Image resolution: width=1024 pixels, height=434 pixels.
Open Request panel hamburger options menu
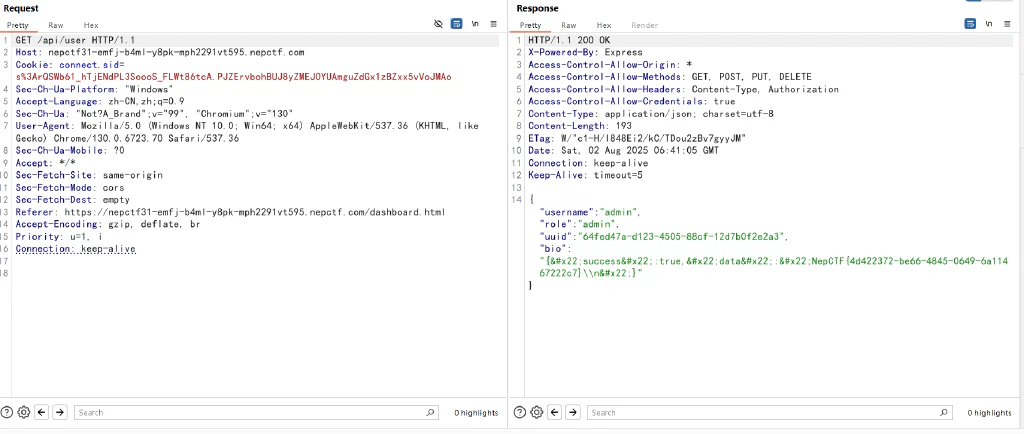494,24
